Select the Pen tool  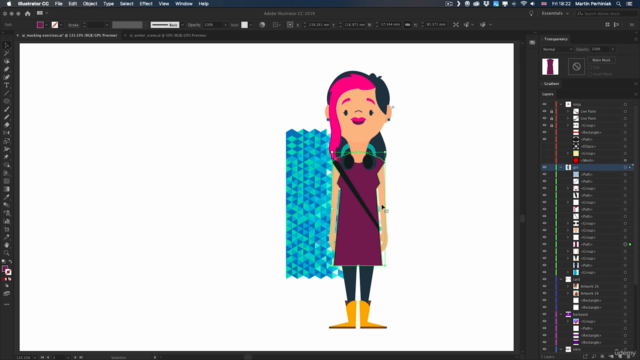coord(7,69)
